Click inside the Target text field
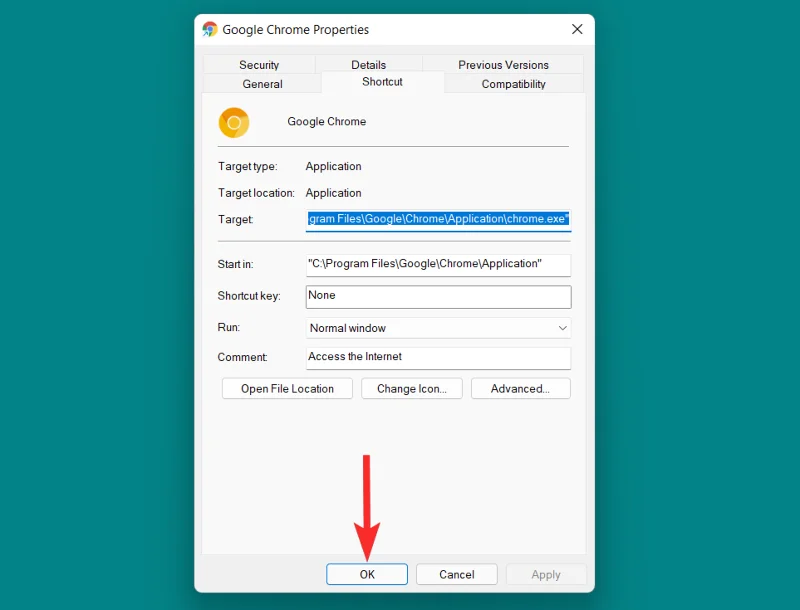The height and width of the screenshot is (610, 800). [x=438, y=219]
